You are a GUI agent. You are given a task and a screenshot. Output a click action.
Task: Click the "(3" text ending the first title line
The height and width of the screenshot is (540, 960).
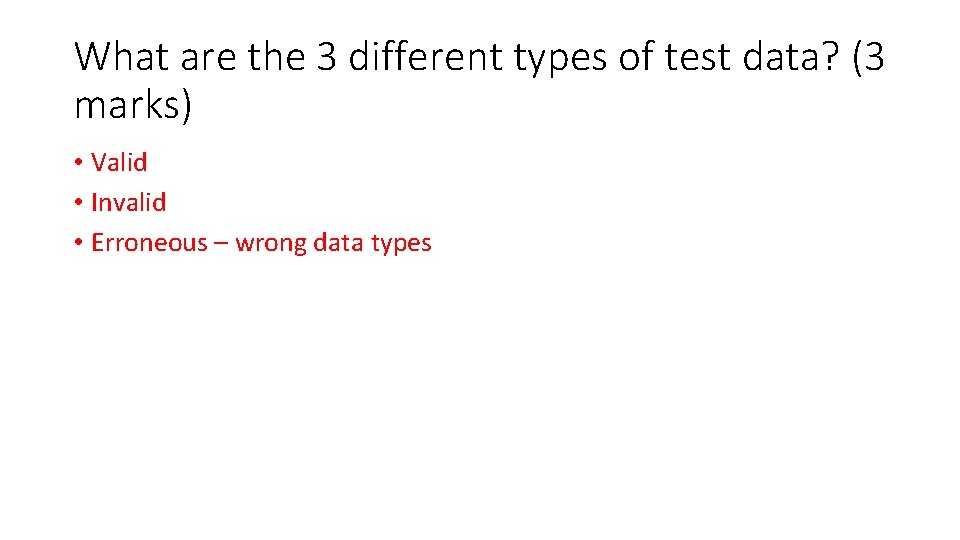point(868,57)
